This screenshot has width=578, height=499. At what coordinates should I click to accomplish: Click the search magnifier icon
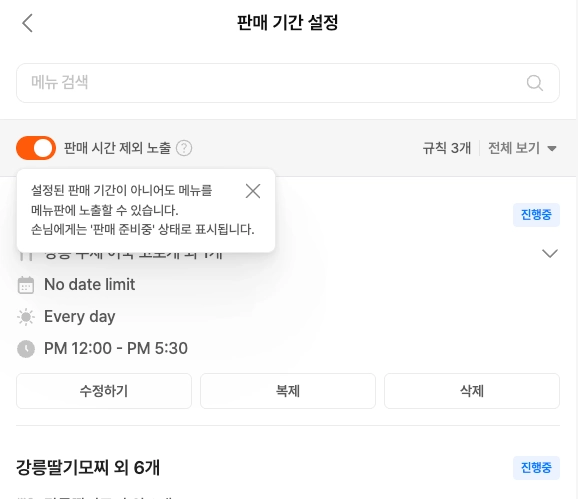[x=535, y=83]
